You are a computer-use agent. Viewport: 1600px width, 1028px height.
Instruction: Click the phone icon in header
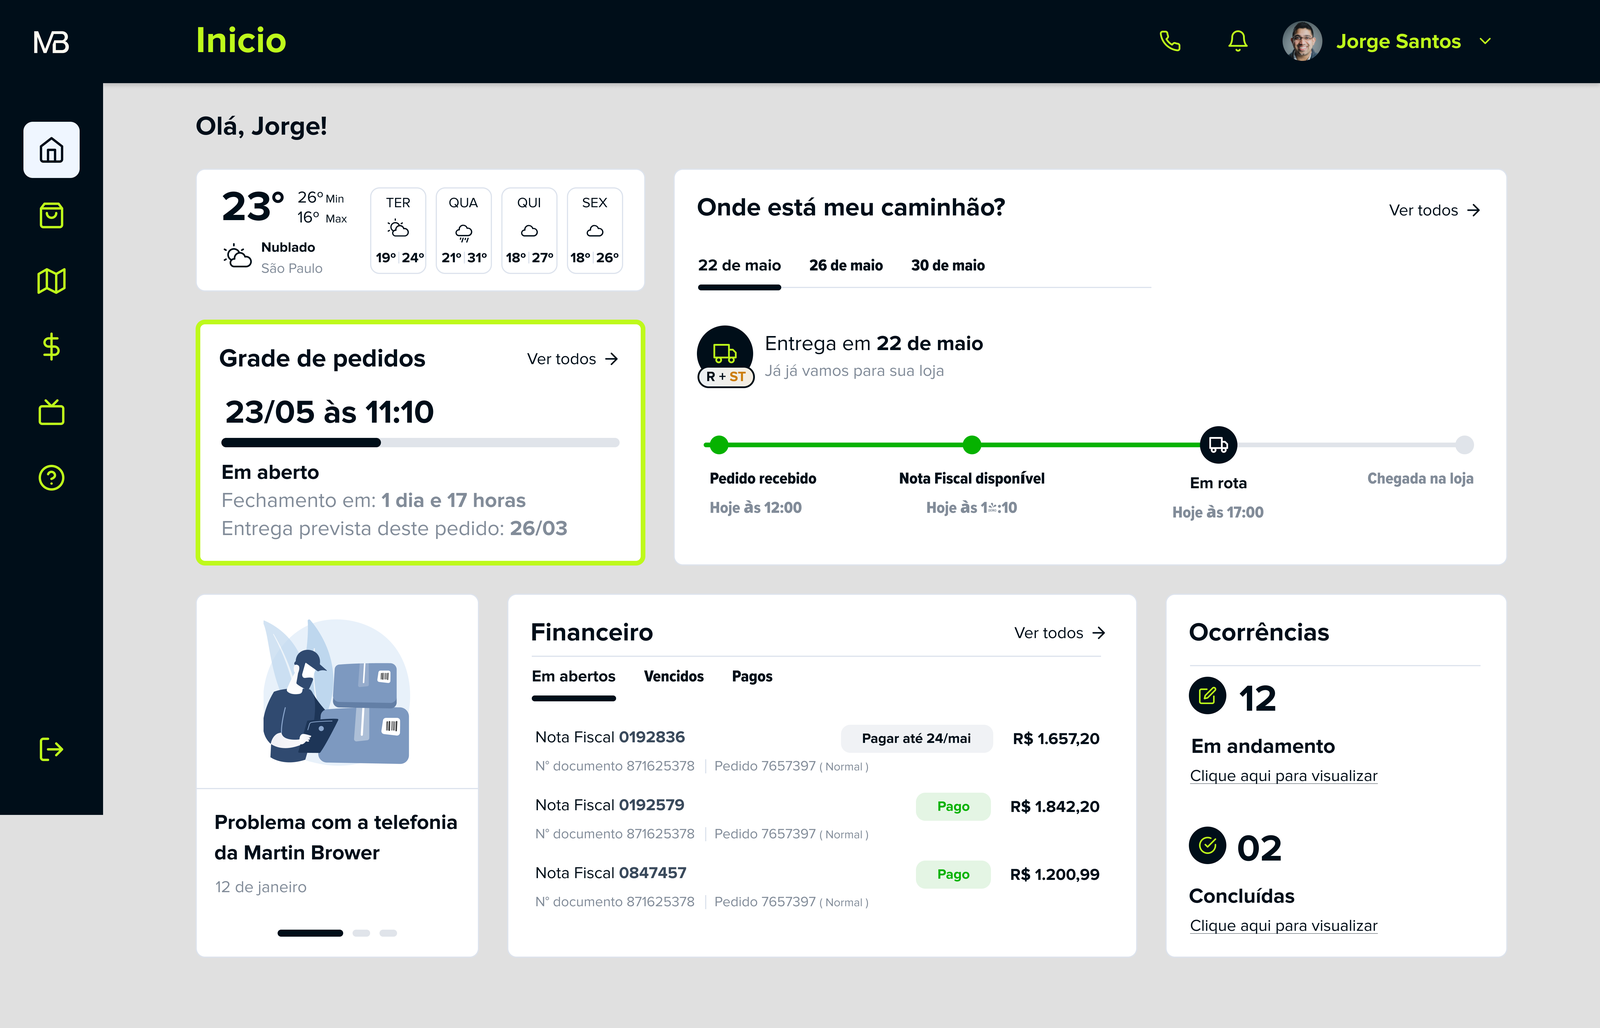[1170, 41]
